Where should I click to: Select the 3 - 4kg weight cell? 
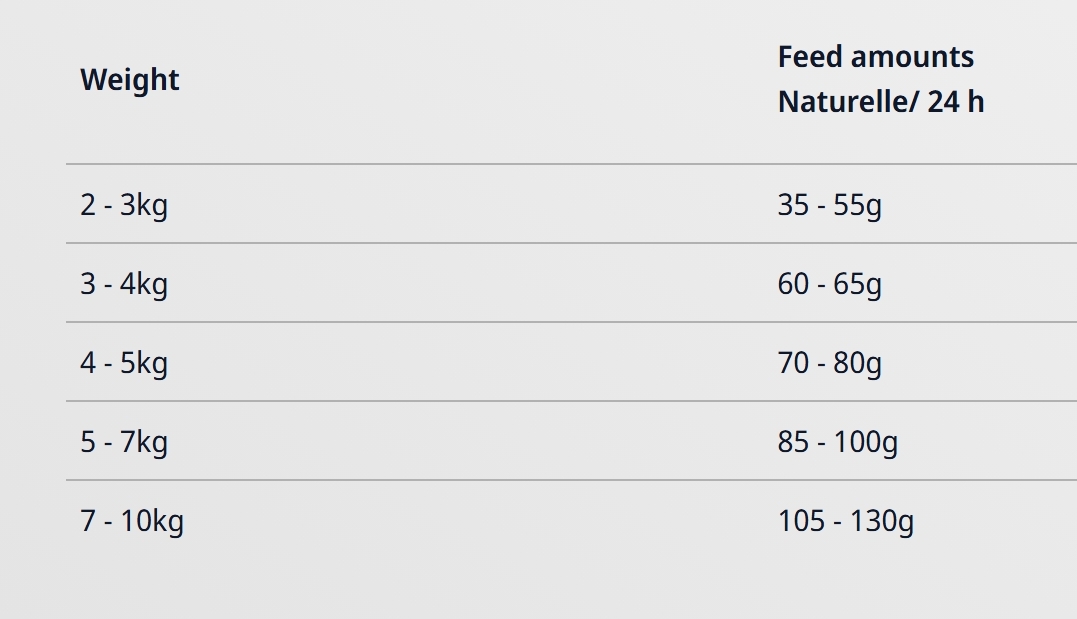[x=124, y=284]
